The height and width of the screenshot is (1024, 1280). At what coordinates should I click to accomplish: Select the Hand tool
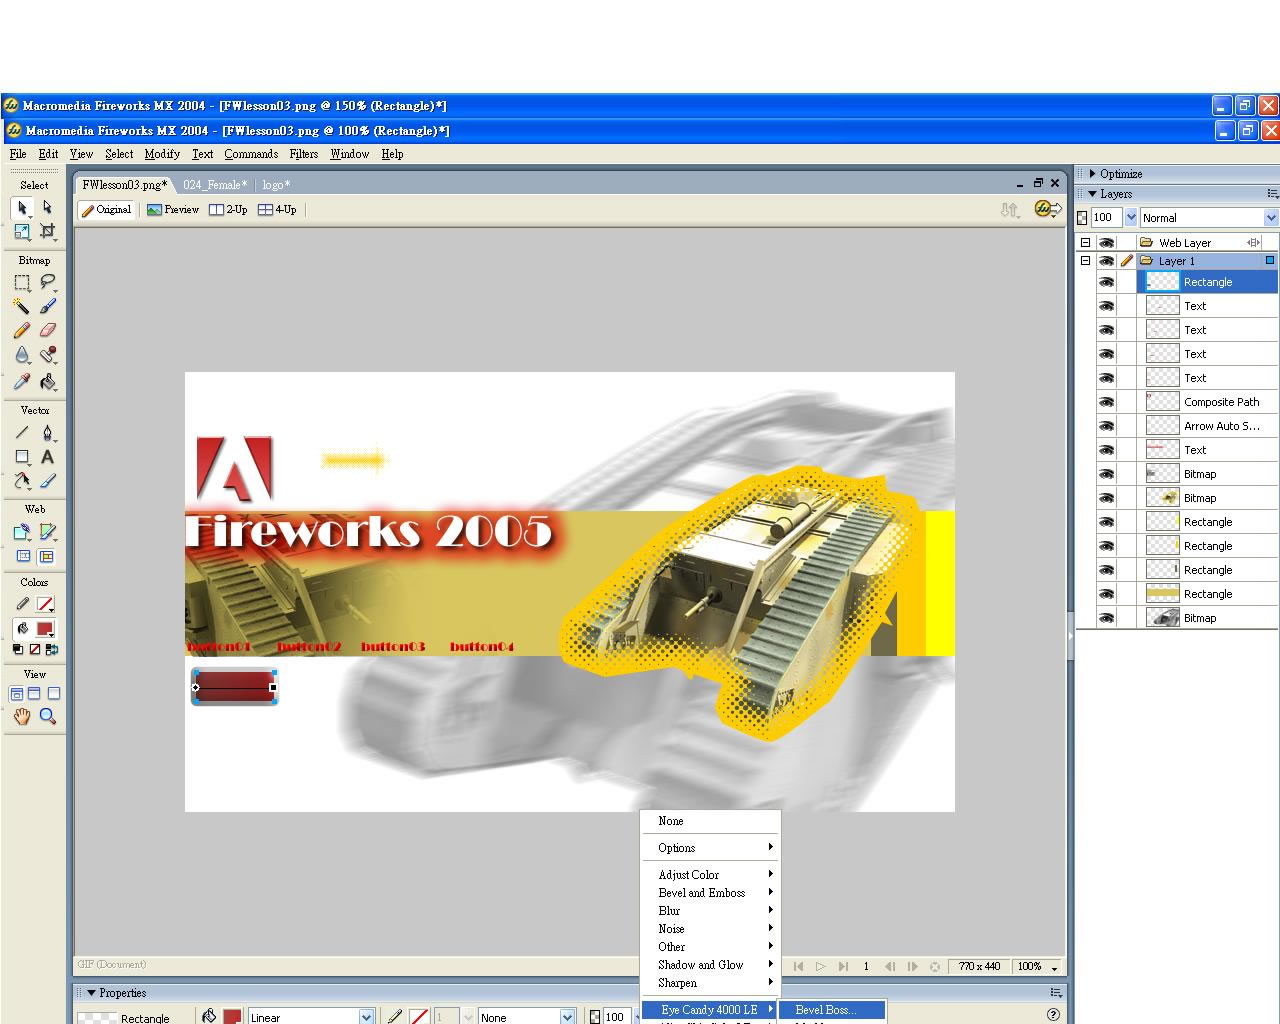21,716
